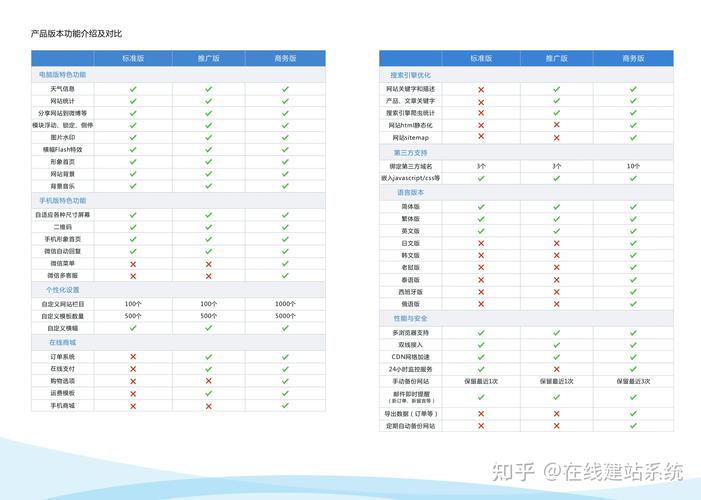Click the 标准版 checkmark for 二维码
The width and height of the screenshot is (701, 500).
click(133, 227)
